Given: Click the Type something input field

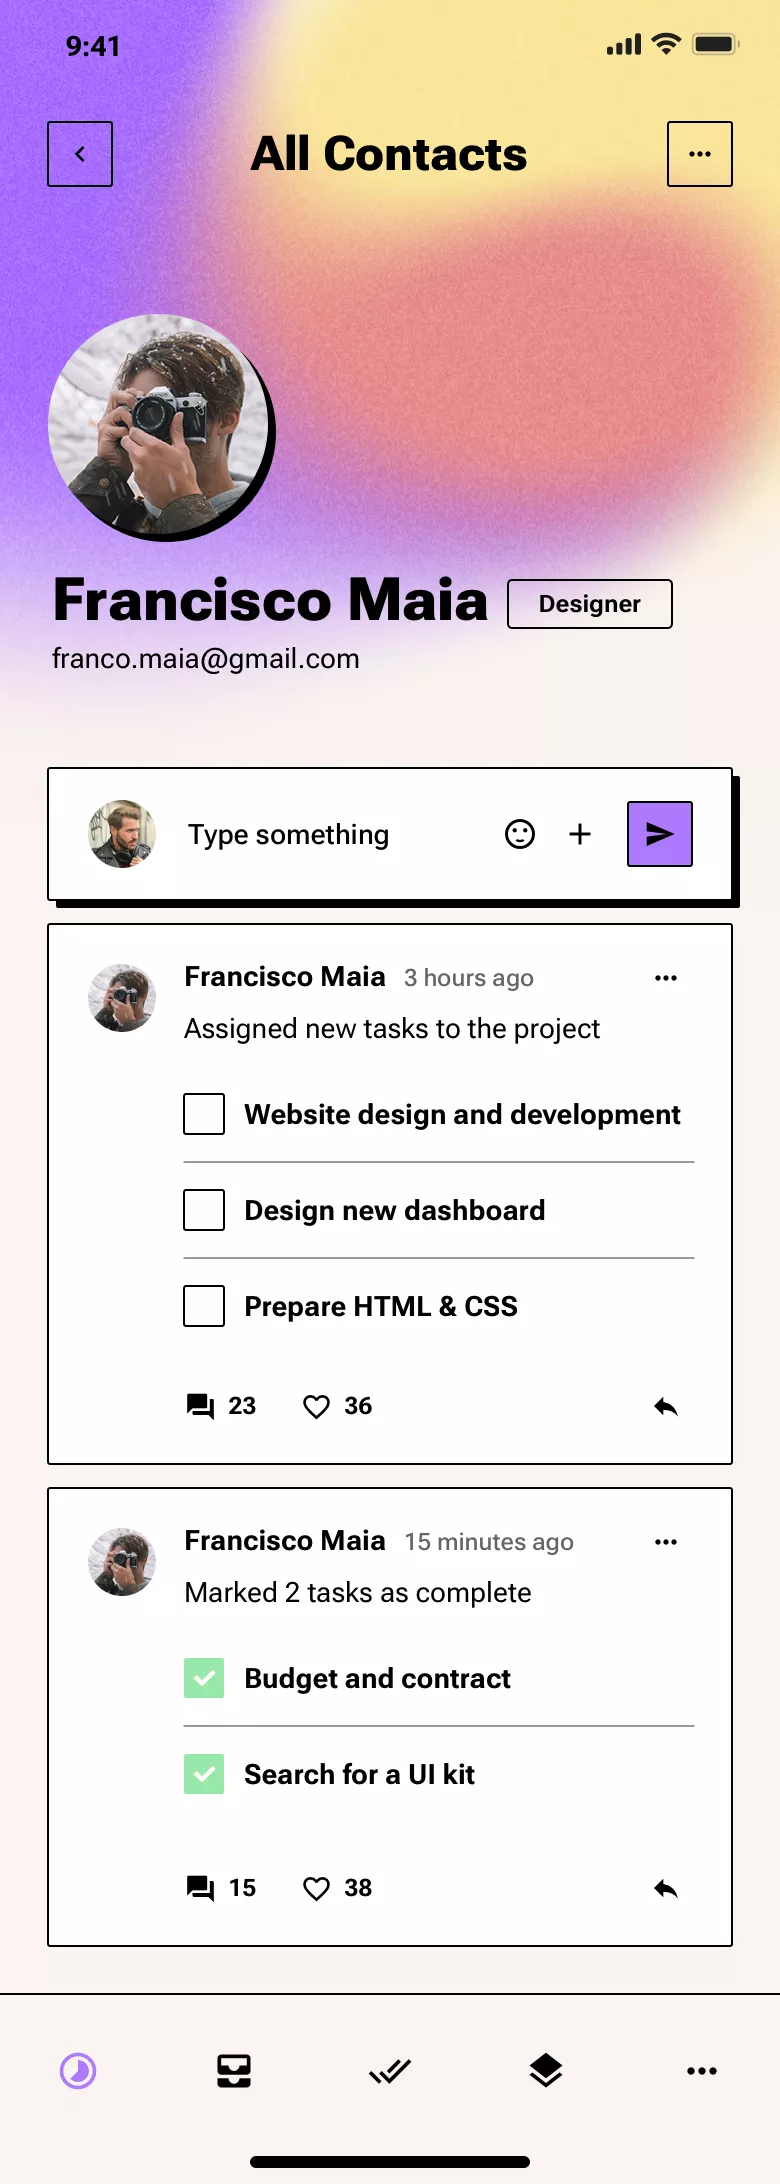Looking at the screenshot, I should pyautogui.click(x=288, y=833).
